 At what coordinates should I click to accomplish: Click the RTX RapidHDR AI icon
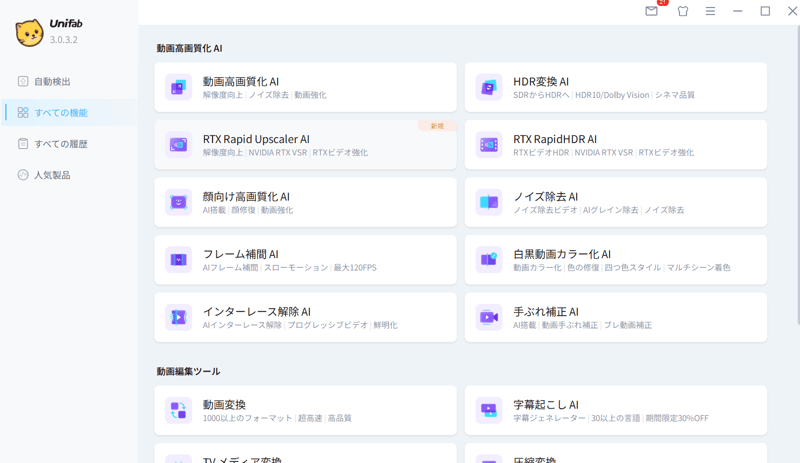pos(489,145)
